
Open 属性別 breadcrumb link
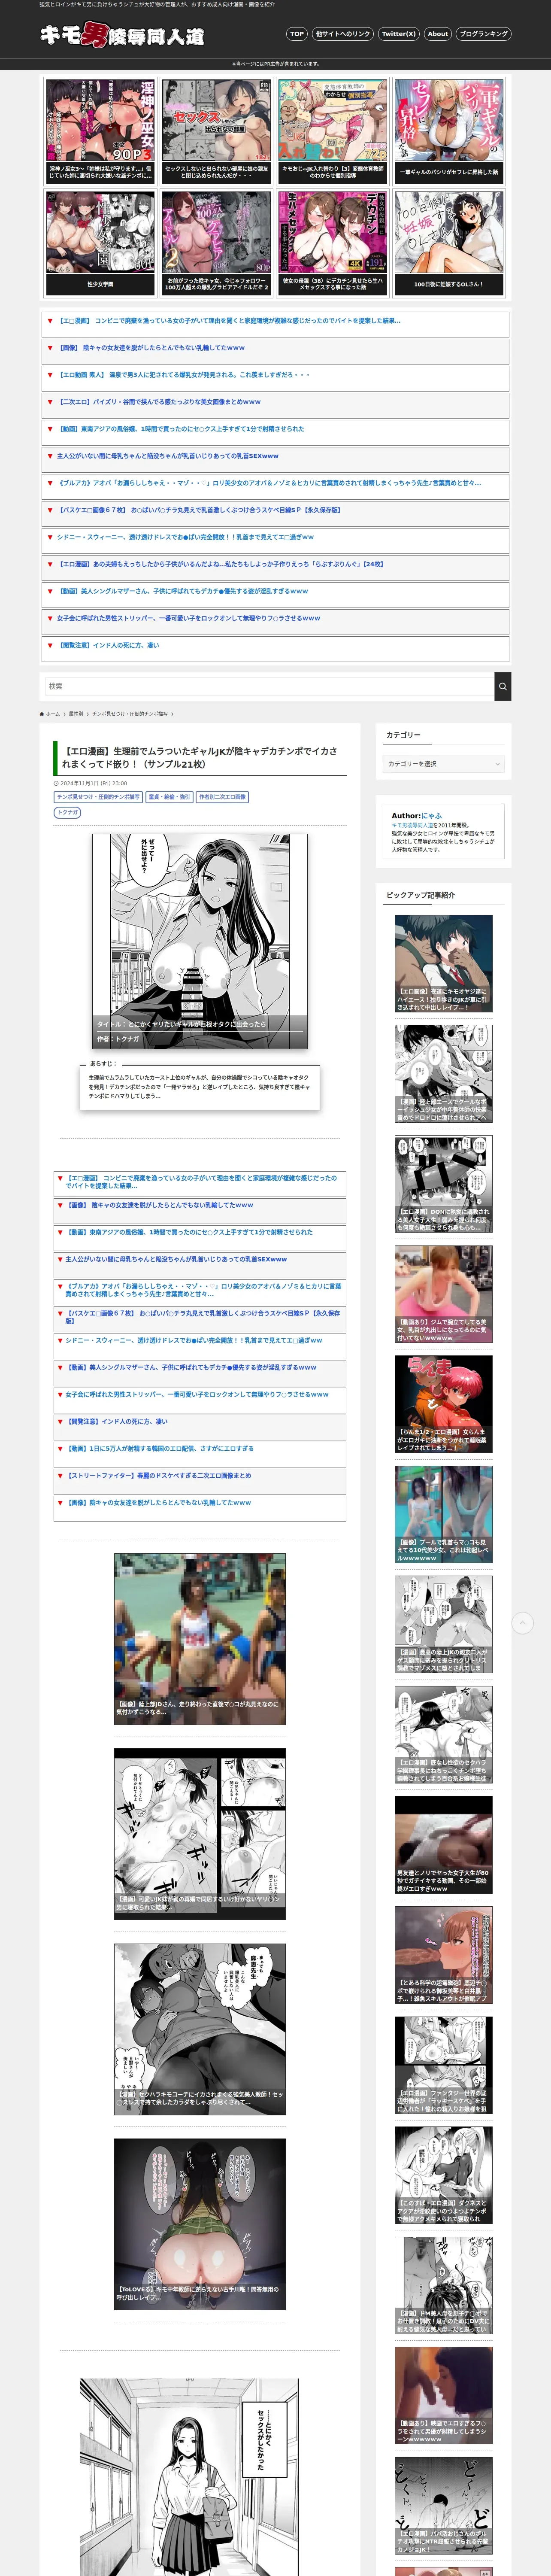pyautogui.click(x=76, y=714)
